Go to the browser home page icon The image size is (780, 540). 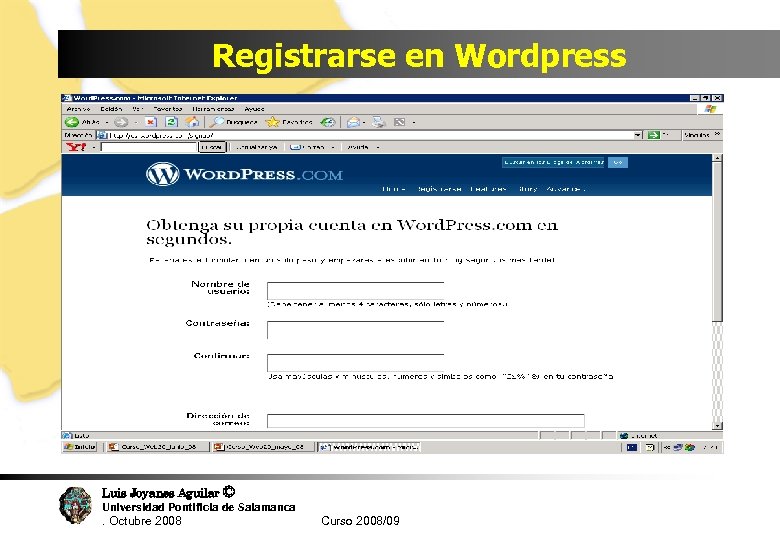pos(192,122)
